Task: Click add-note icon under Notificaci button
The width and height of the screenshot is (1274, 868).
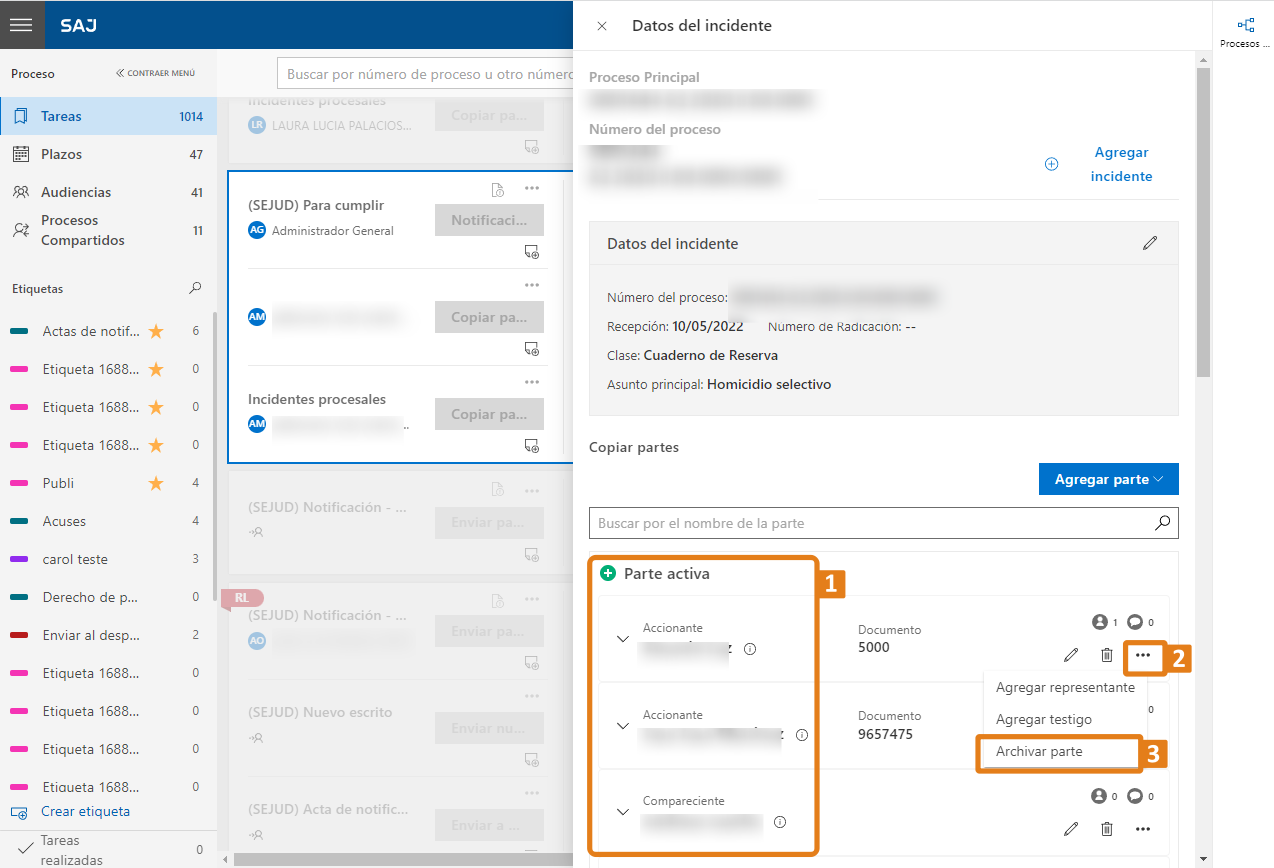Action: (x=532, y=253)
